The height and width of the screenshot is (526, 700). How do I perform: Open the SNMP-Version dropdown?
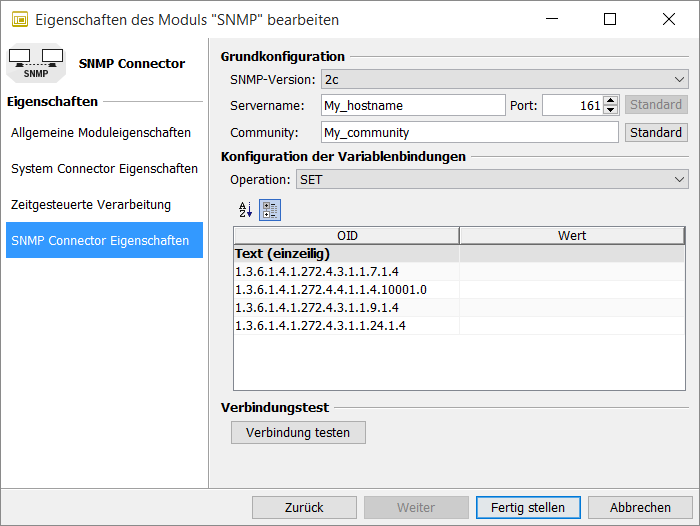click(x=504, y=79)
